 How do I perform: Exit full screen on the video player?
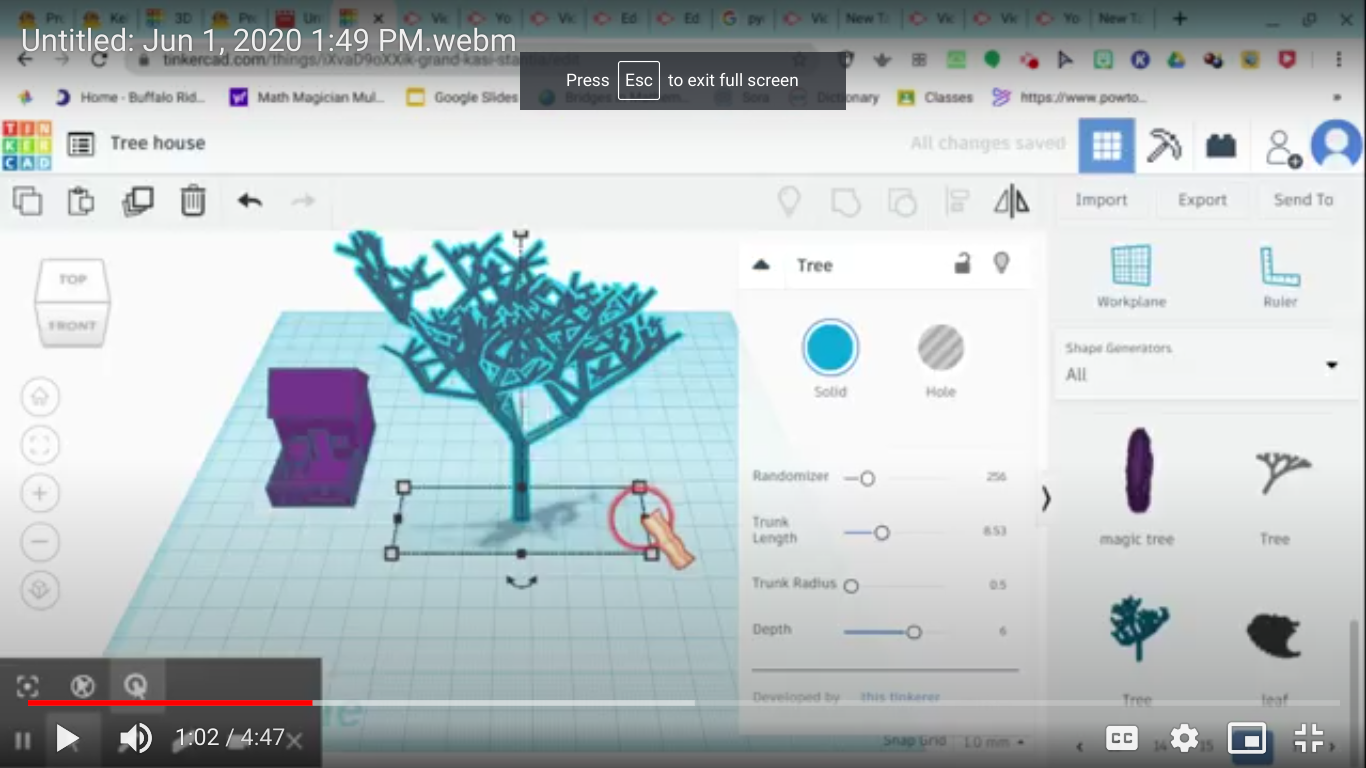point(1309,739)
